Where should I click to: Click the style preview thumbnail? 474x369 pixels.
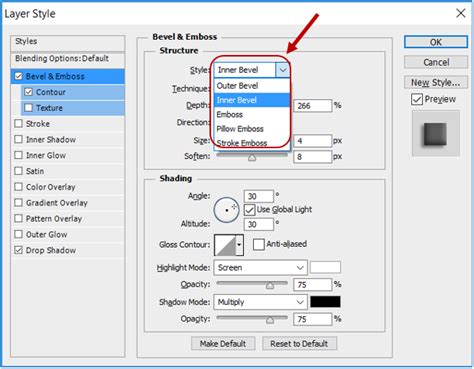435,134
